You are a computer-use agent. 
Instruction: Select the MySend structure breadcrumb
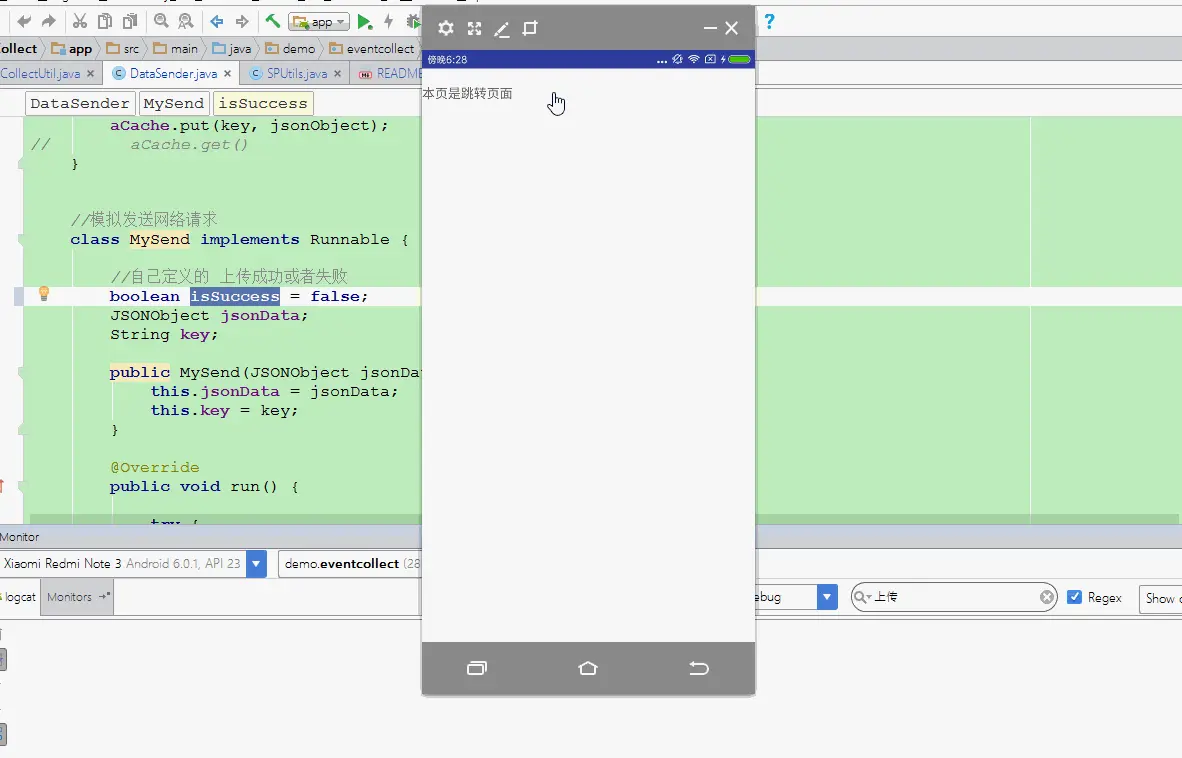point(173,103)
